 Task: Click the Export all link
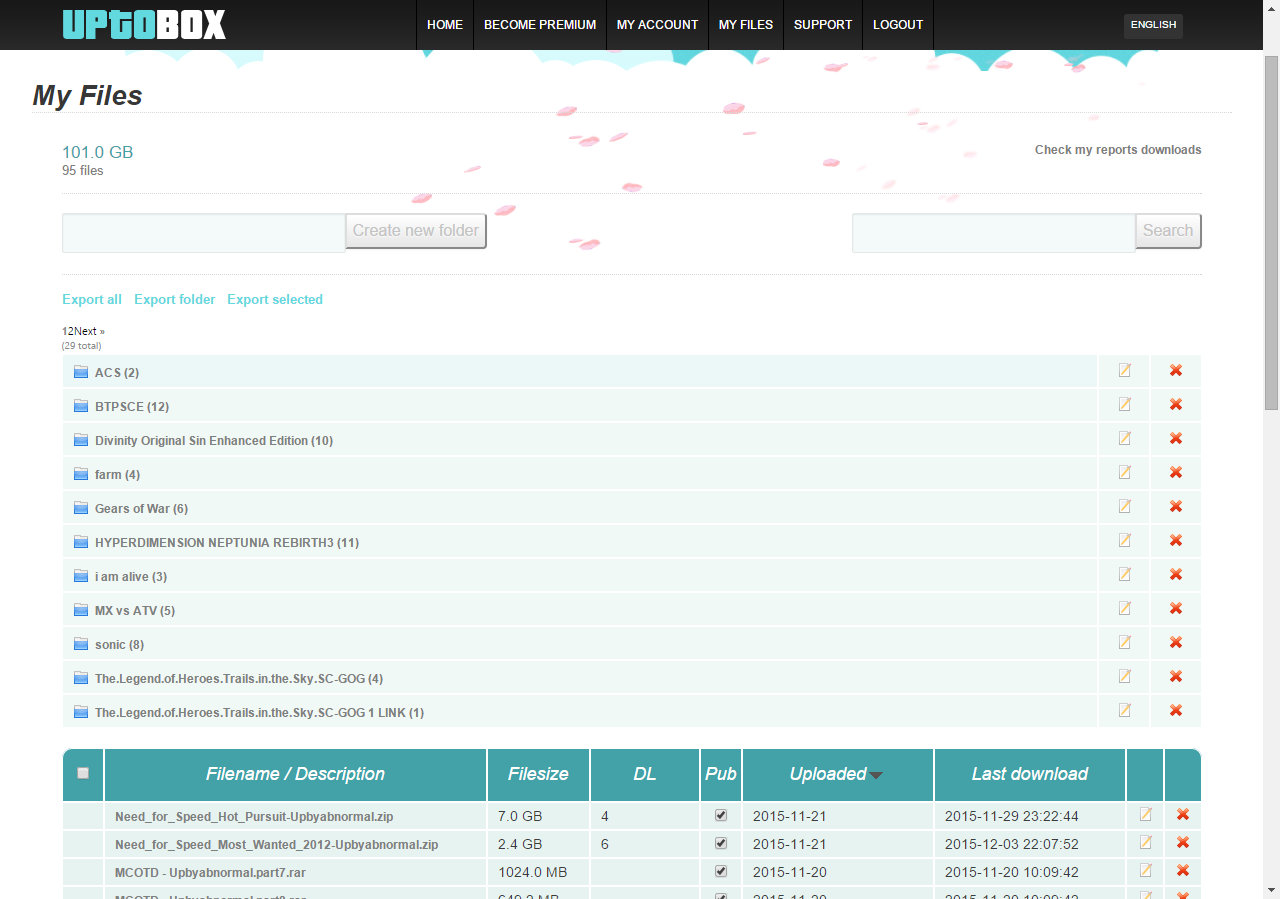point(92,299)
